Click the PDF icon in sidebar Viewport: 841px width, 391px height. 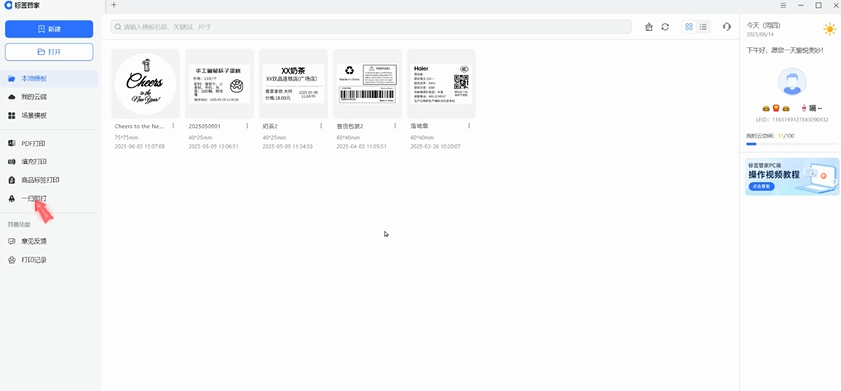12,144
